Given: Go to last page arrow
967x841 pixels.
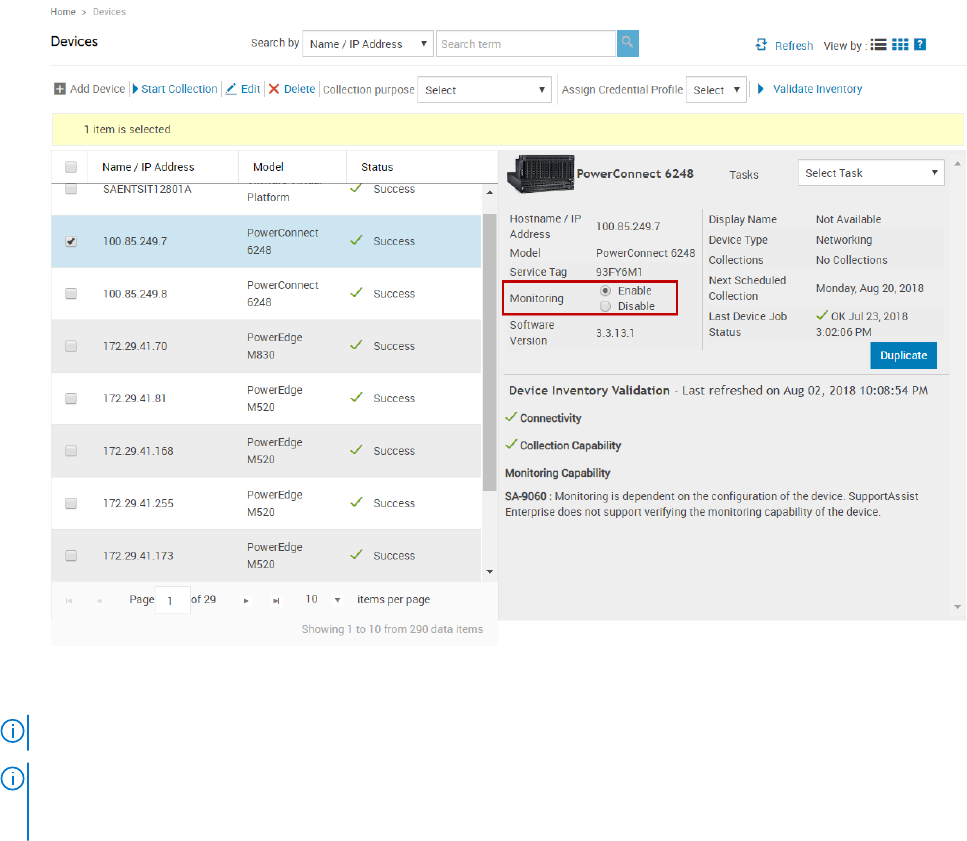Looking at the screenshot, I should pyautogui.click(x=276, y=601).
